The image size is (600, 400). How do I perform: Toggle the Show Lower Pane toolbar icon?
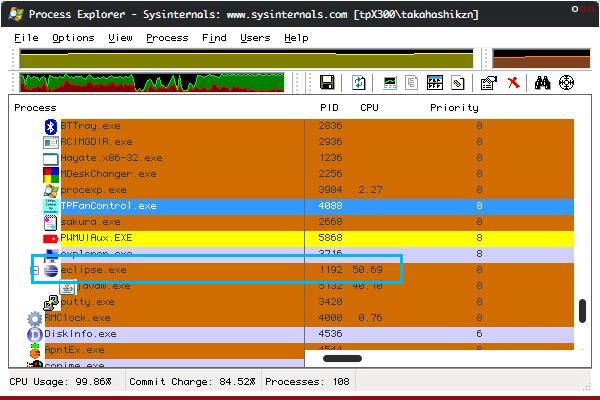click(435, 83)
